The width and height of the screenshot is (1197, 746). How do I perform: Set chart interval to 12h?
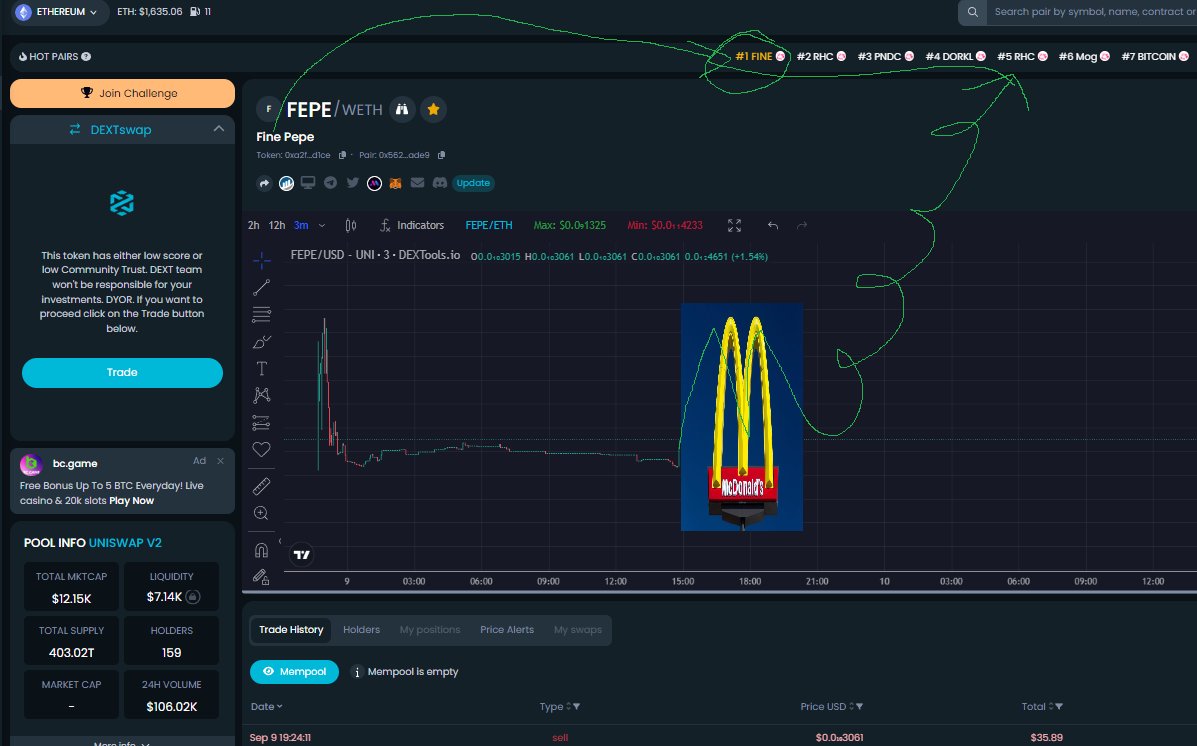point(277,225)
